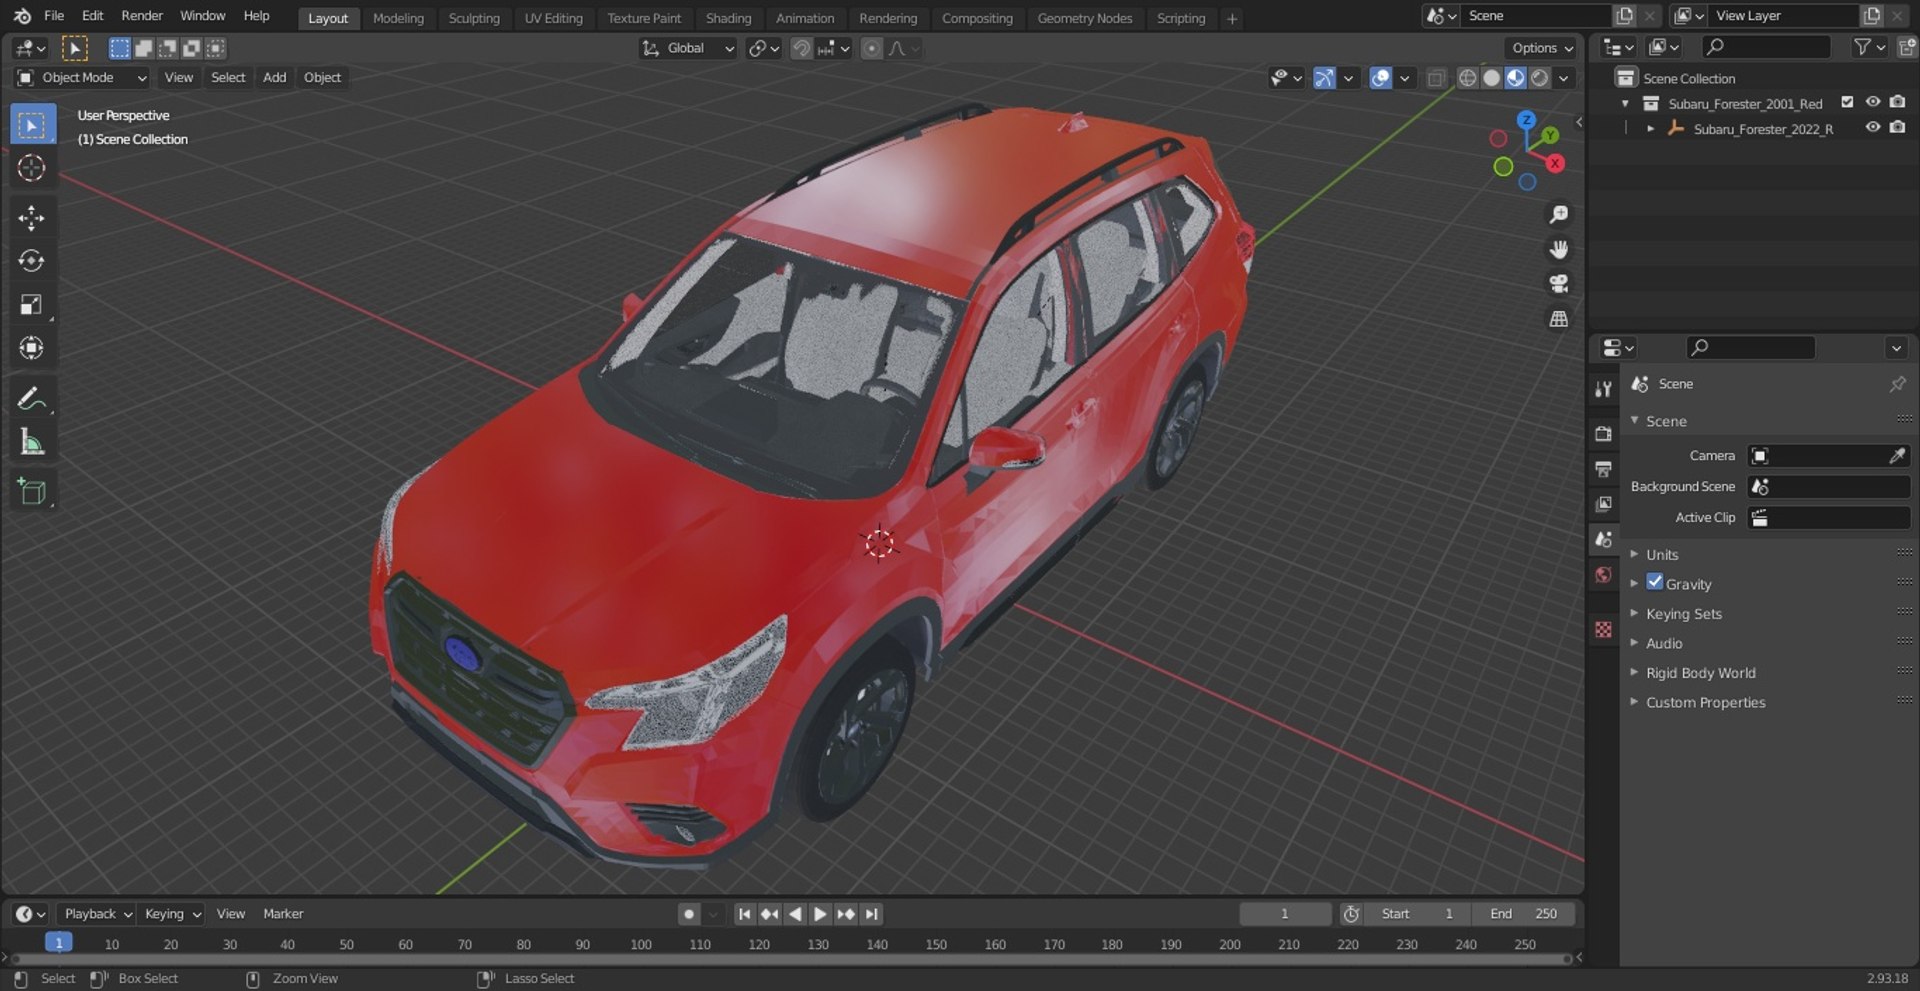This screenshot has height=991, width=1920.
Task: Switch to wireframe viewport shading
Action: click(1467, 78)
